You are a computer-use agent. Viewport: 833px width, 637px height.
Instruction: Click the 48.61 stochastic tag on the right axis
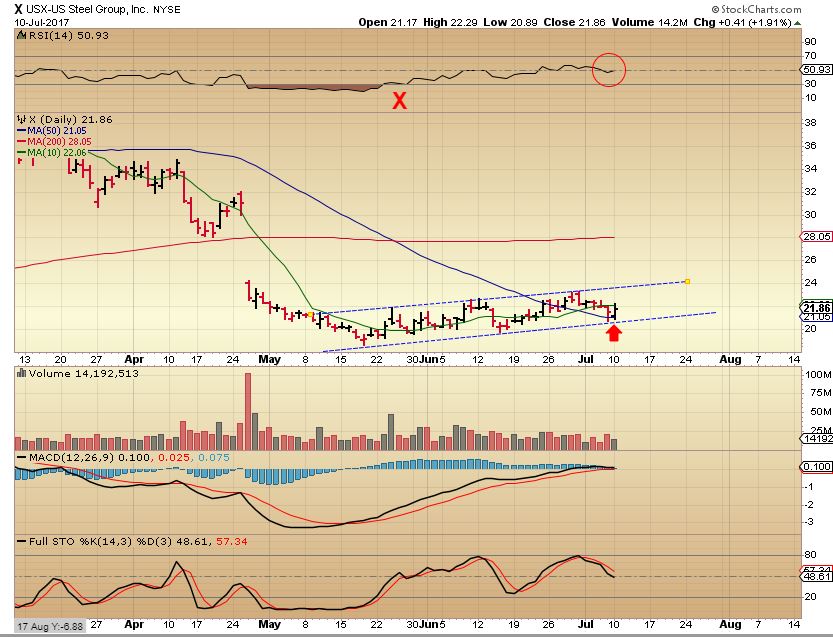tap(817, 576)
